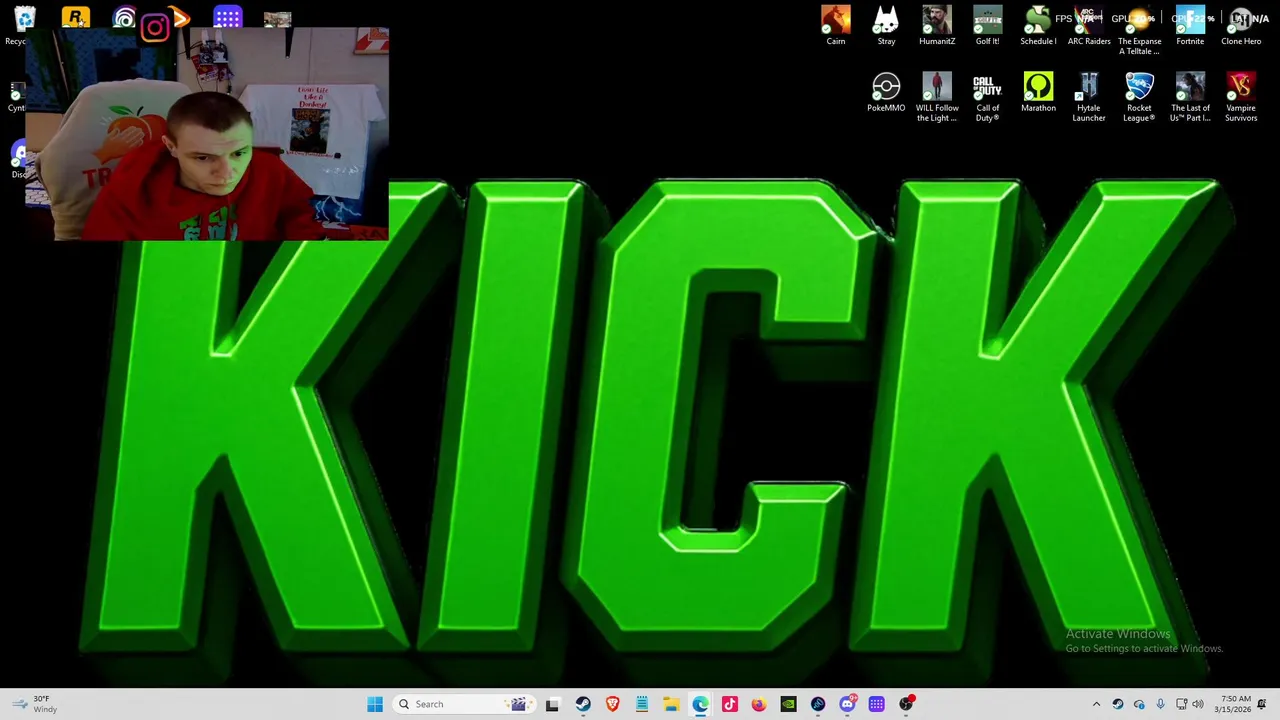Open the notifications bell icon
This screenshot has width=1280, height=720.
click(x=1262, y=704)
